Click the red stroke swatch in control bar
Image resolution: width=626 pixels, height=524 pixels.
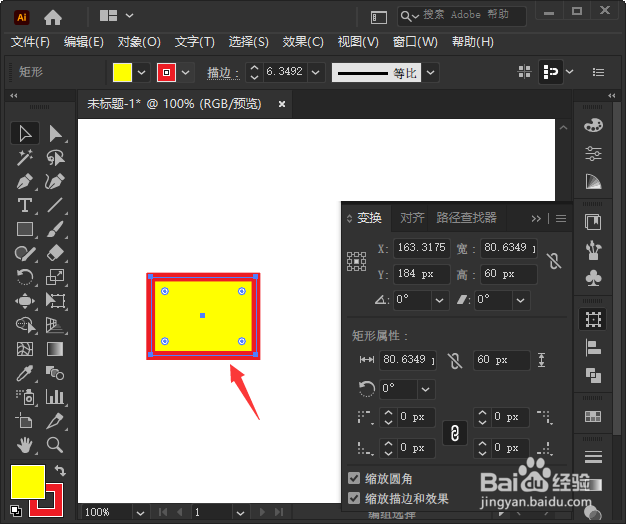(166, 73)
